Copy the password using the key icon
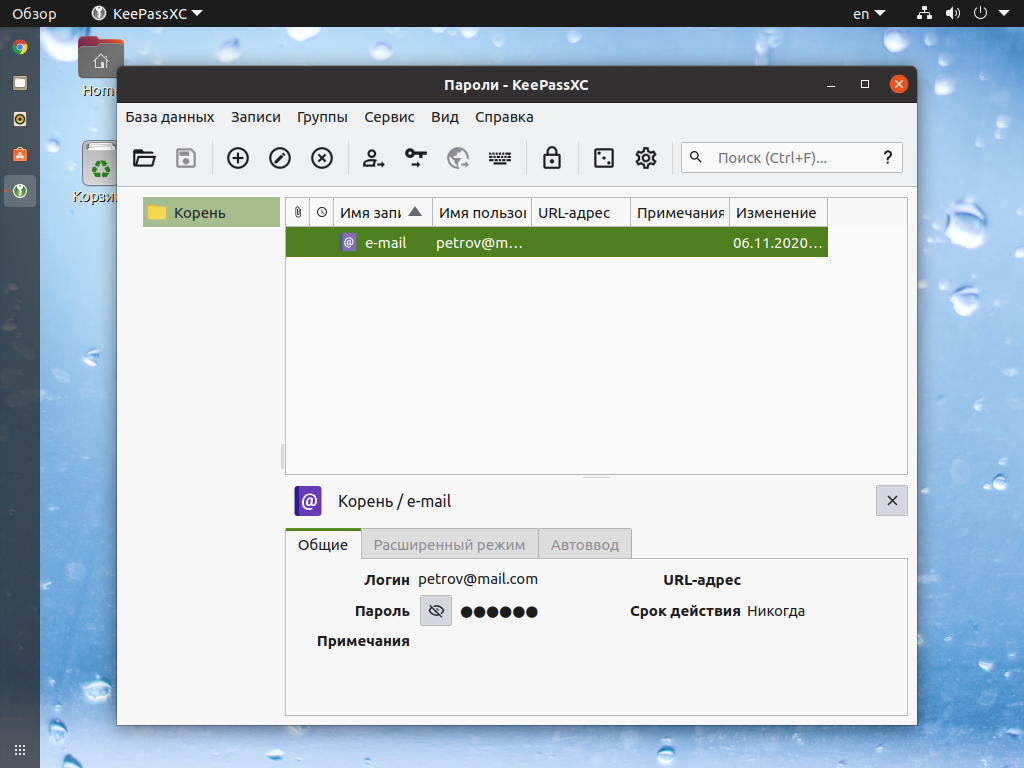 pyautogui.click(x=415, y=158)
